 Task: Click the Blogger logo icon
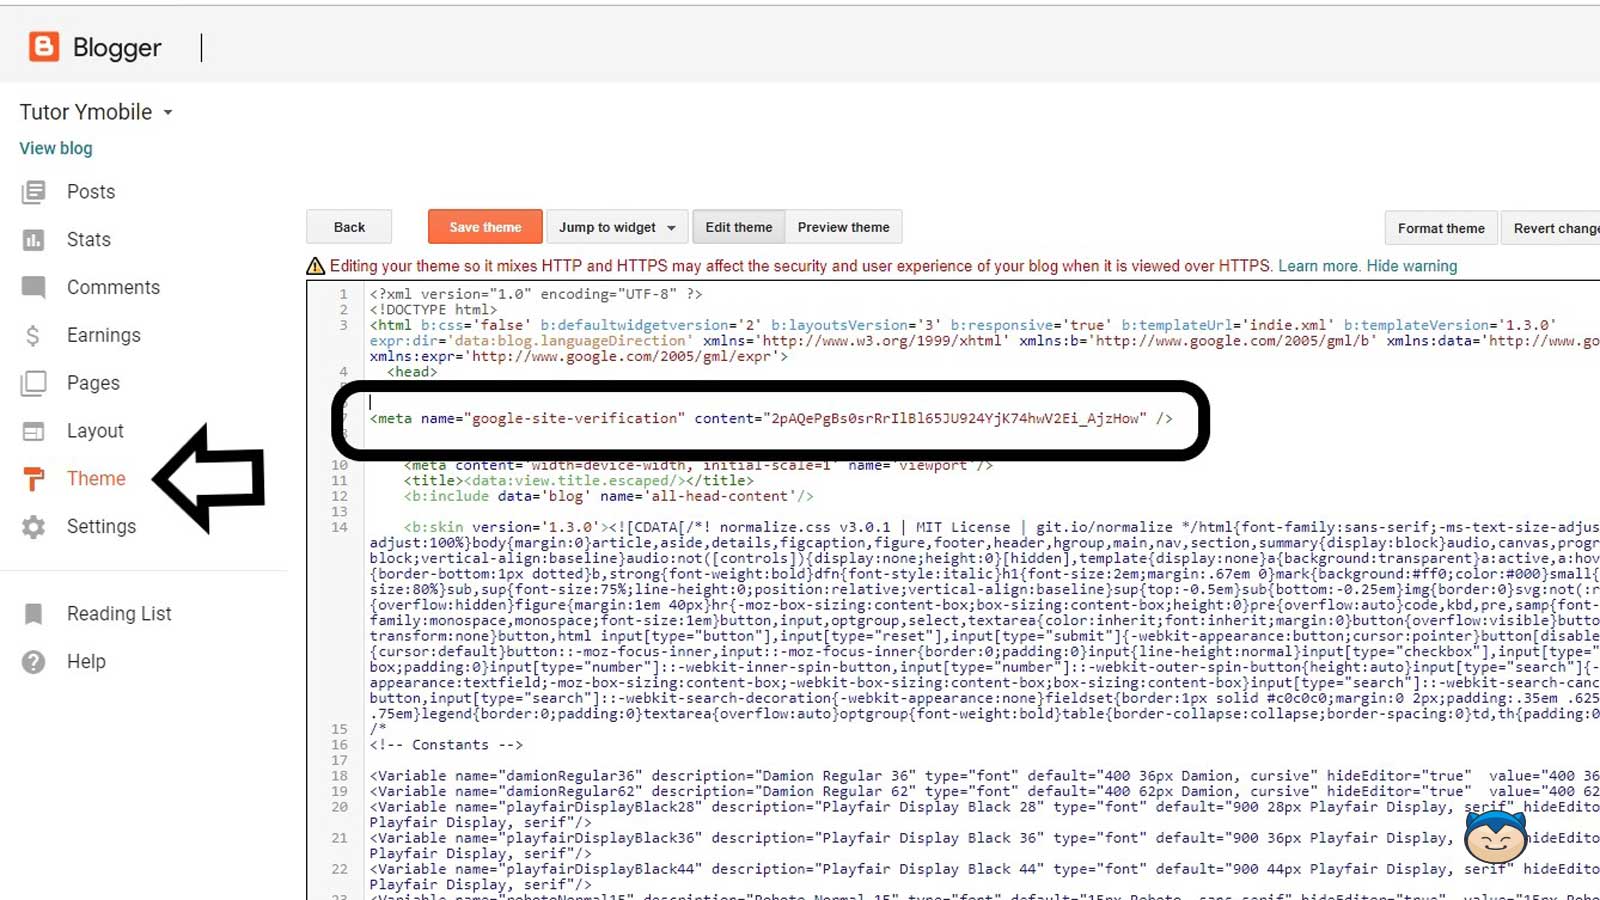click(44, 46)
